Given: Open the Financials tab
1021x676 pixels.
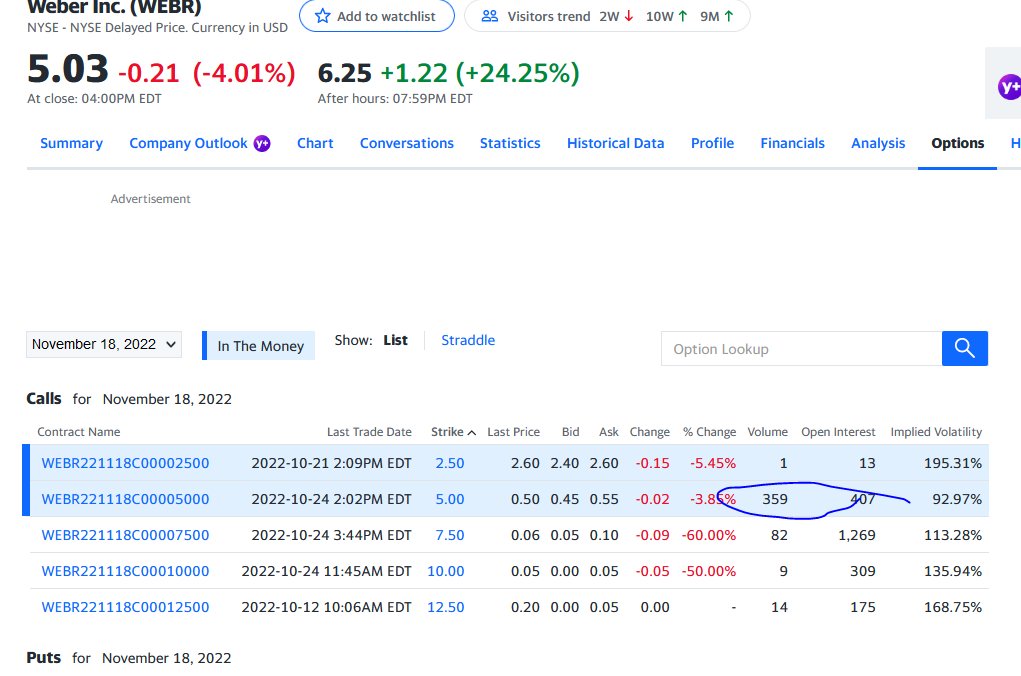Looking at the screenshot, I should 792,143.
